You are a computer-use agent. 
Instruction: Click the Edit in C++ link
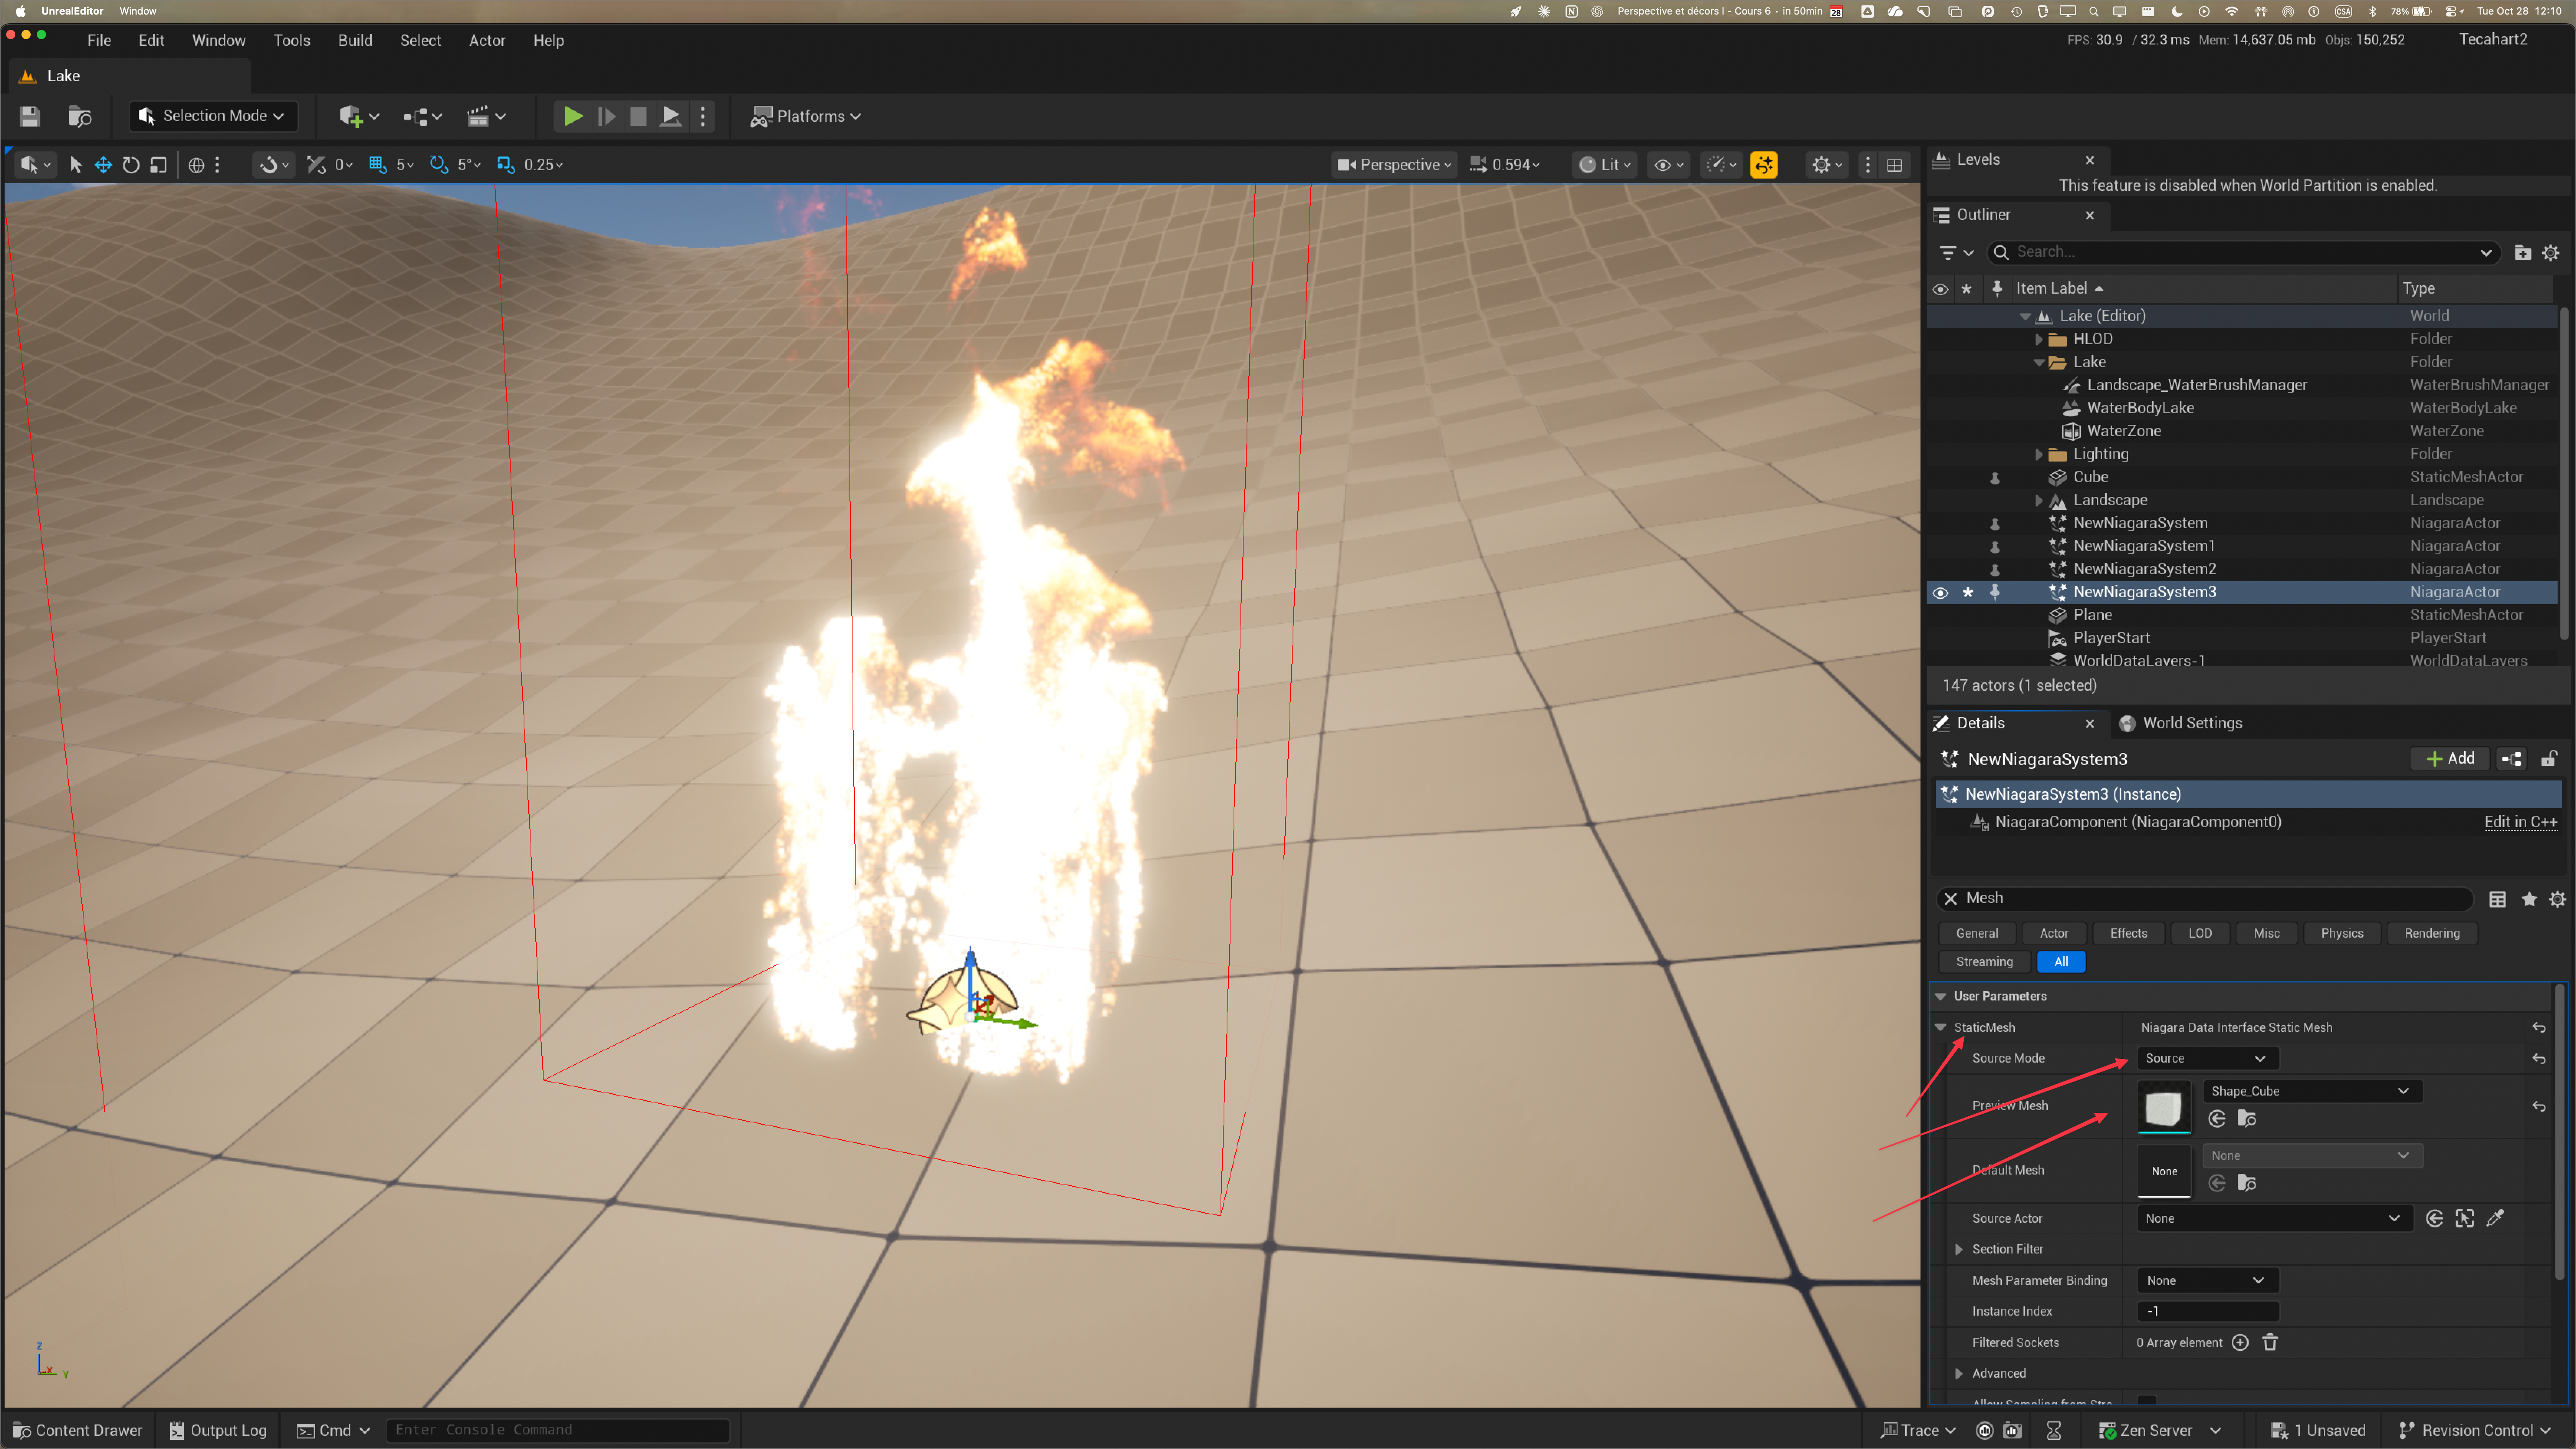(x=2520, y=822)
